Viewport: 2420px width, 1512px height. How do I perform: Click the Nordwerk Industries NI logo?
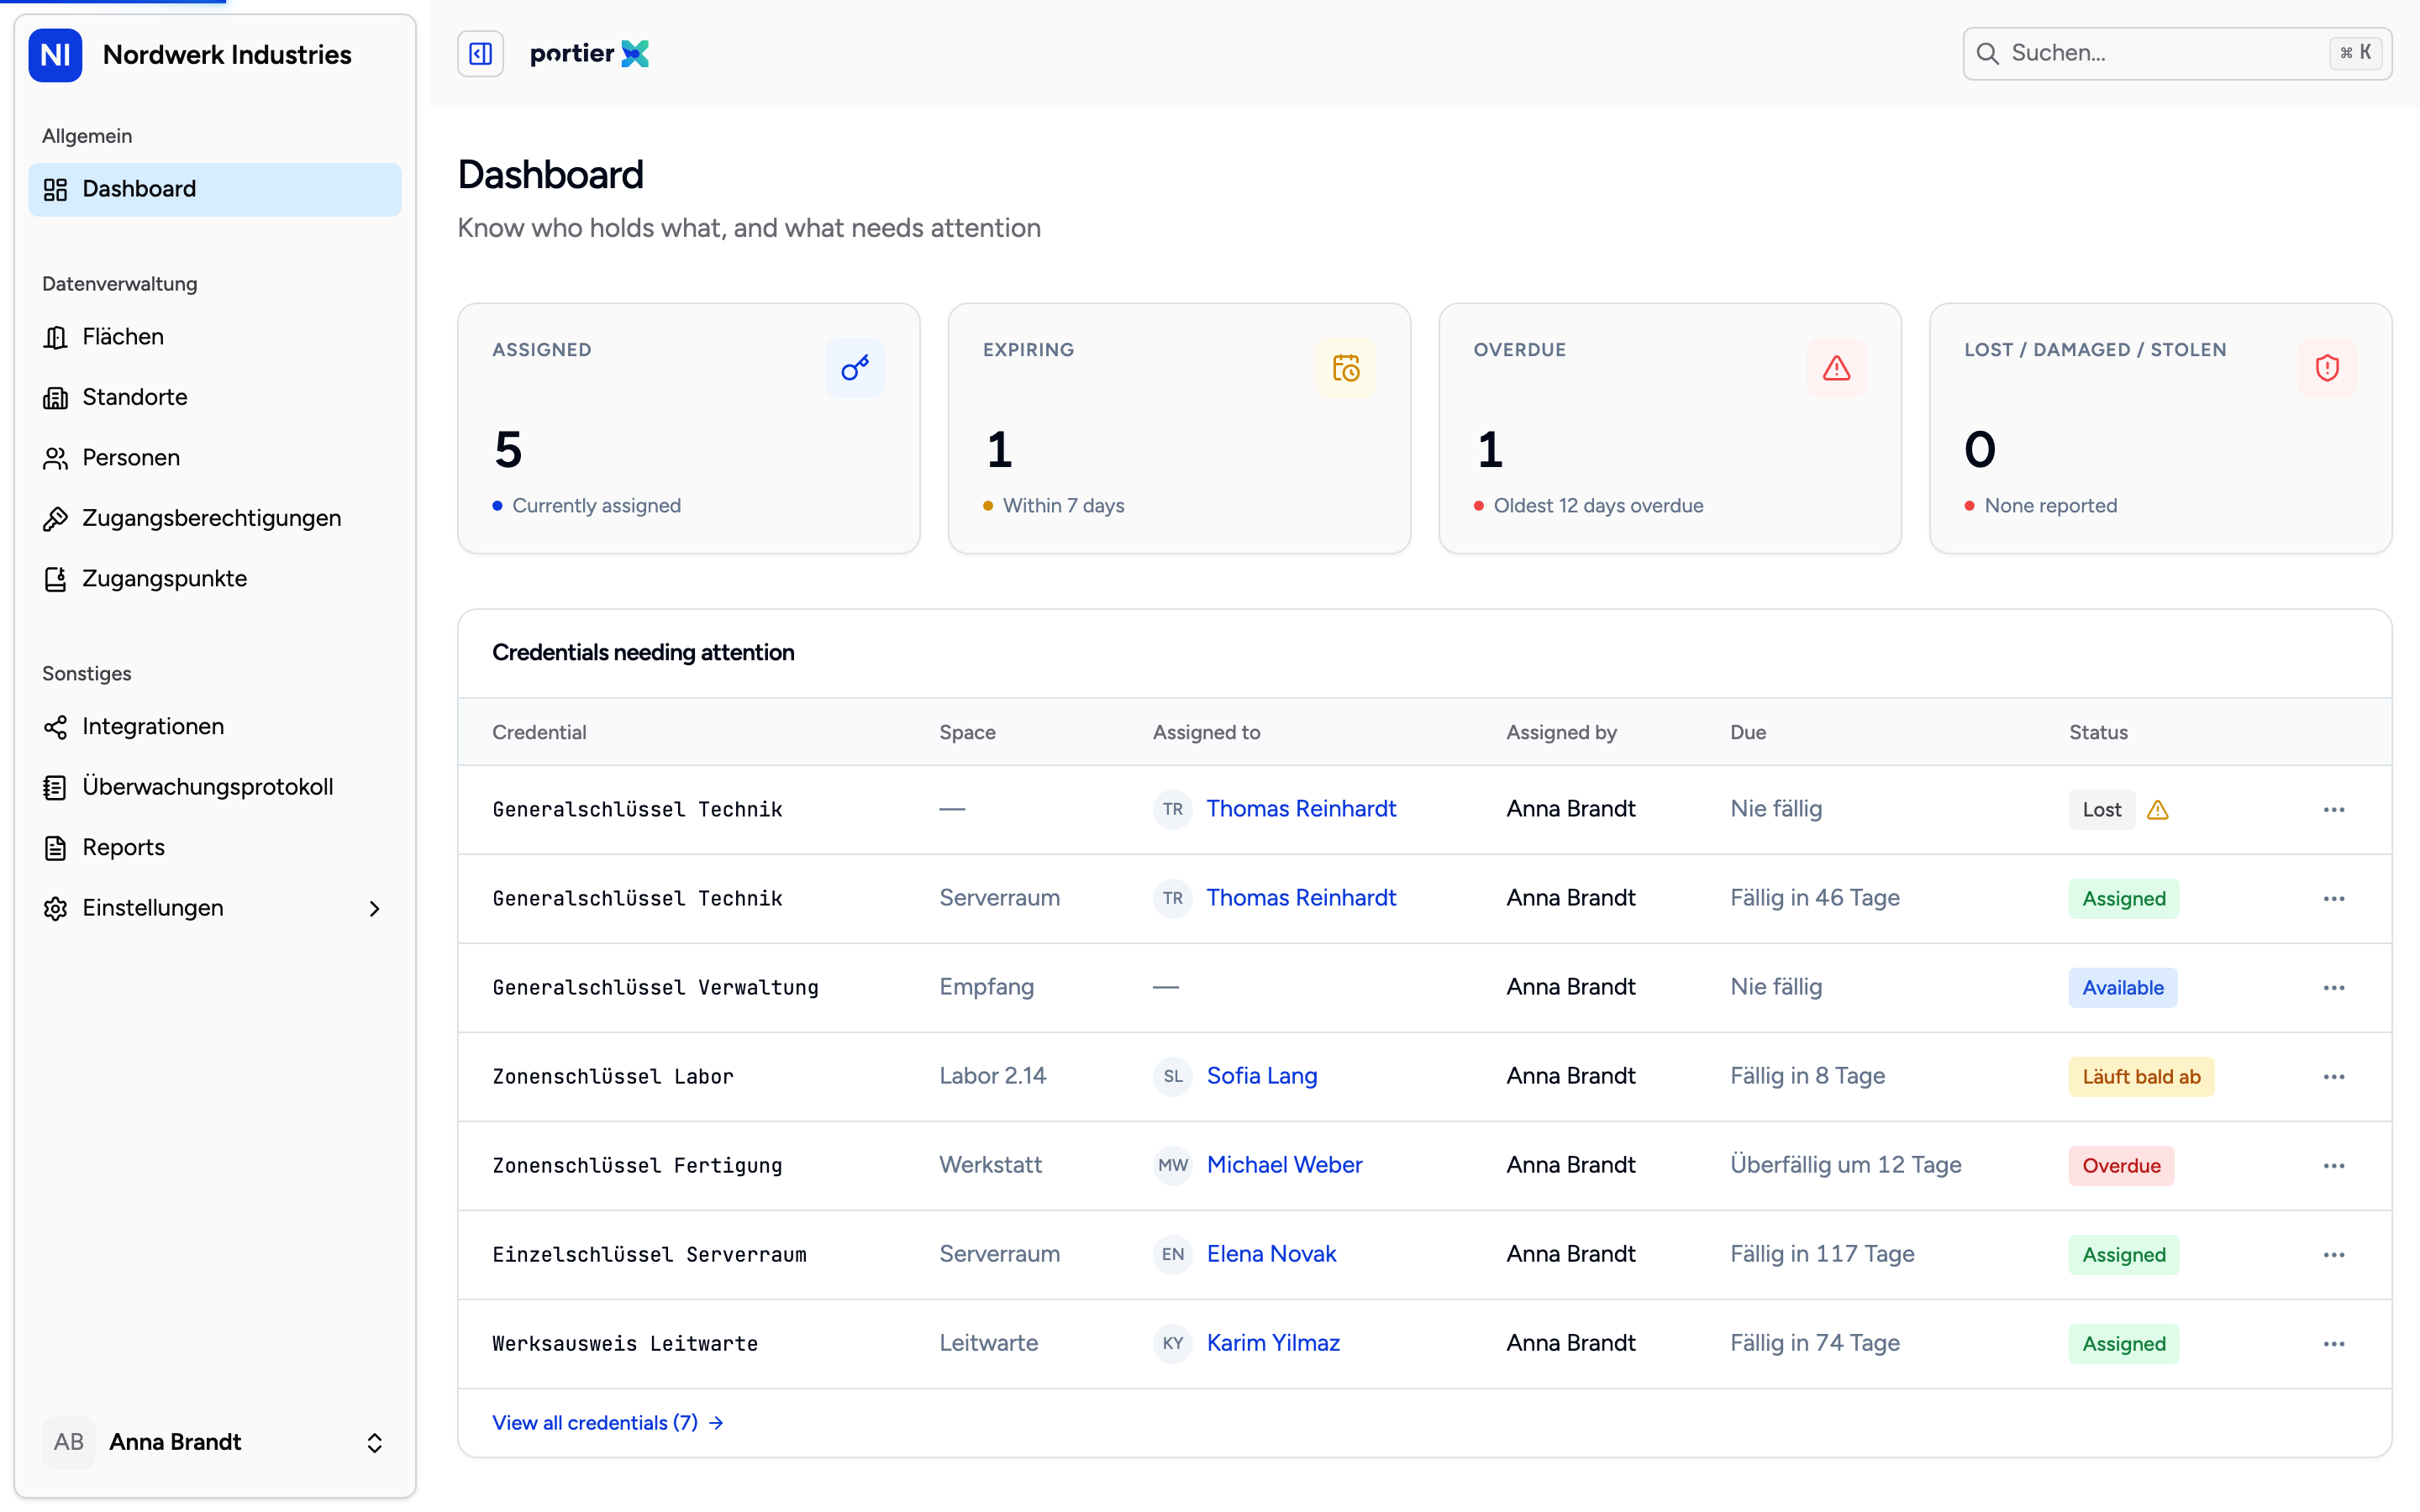coord(55,55)
